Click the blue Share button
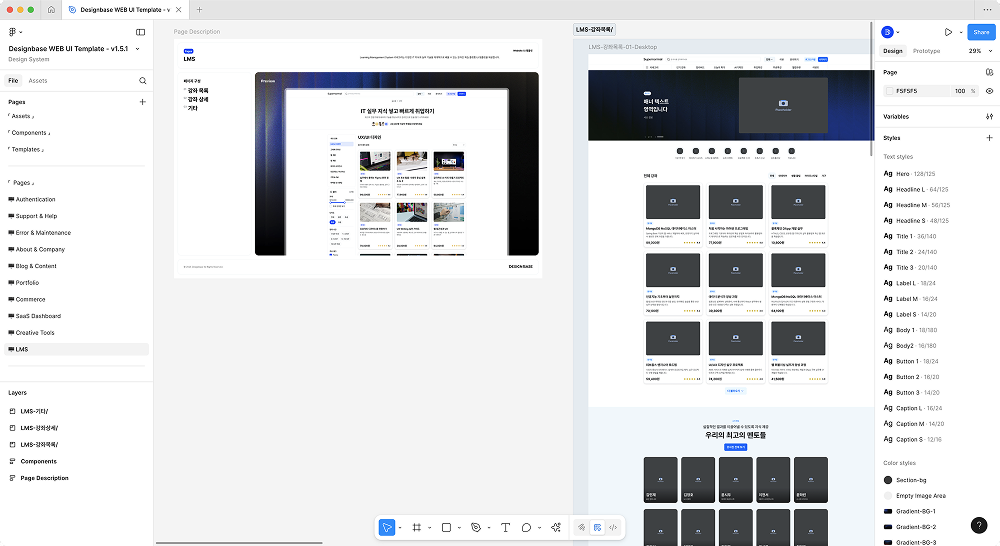 979,32
